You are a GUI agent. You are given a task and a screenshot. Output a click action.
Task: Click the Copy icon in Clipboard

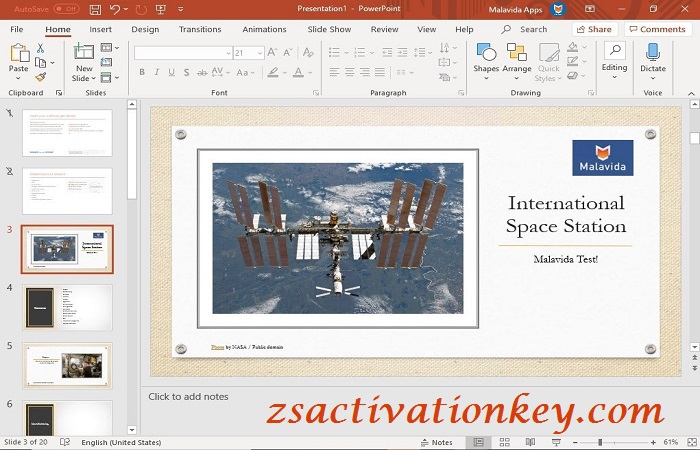pos(41,62)
